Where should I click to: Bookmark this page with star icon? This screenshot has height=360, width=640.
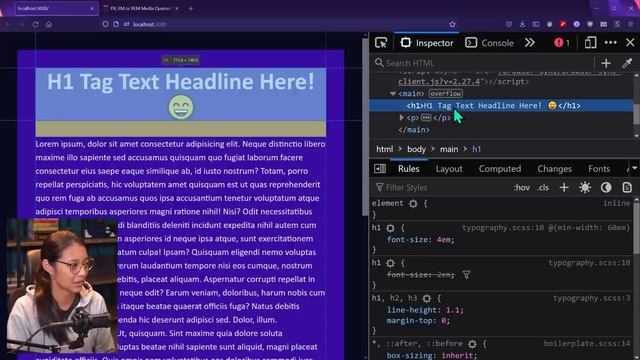point(452,24)
